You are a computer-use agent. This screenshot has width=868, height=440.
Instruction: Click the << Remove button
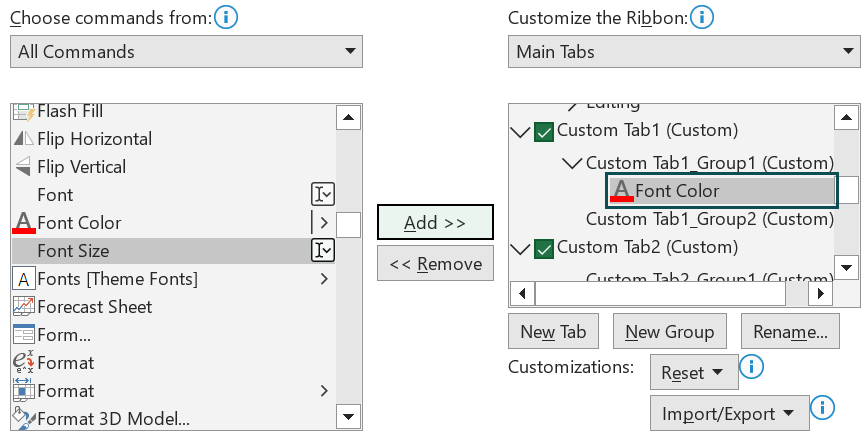pos(435,263)
